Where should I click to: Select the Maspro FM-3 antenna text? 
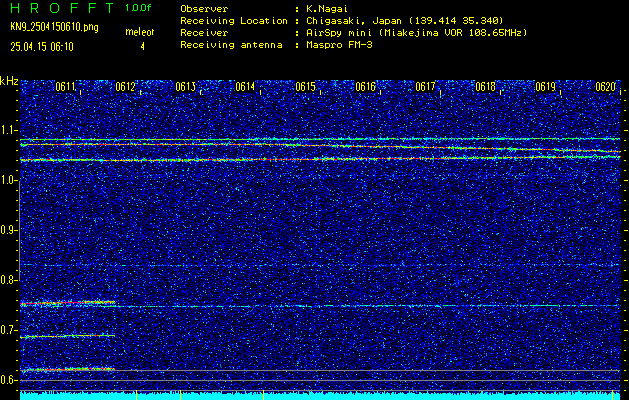coord(339,45)
